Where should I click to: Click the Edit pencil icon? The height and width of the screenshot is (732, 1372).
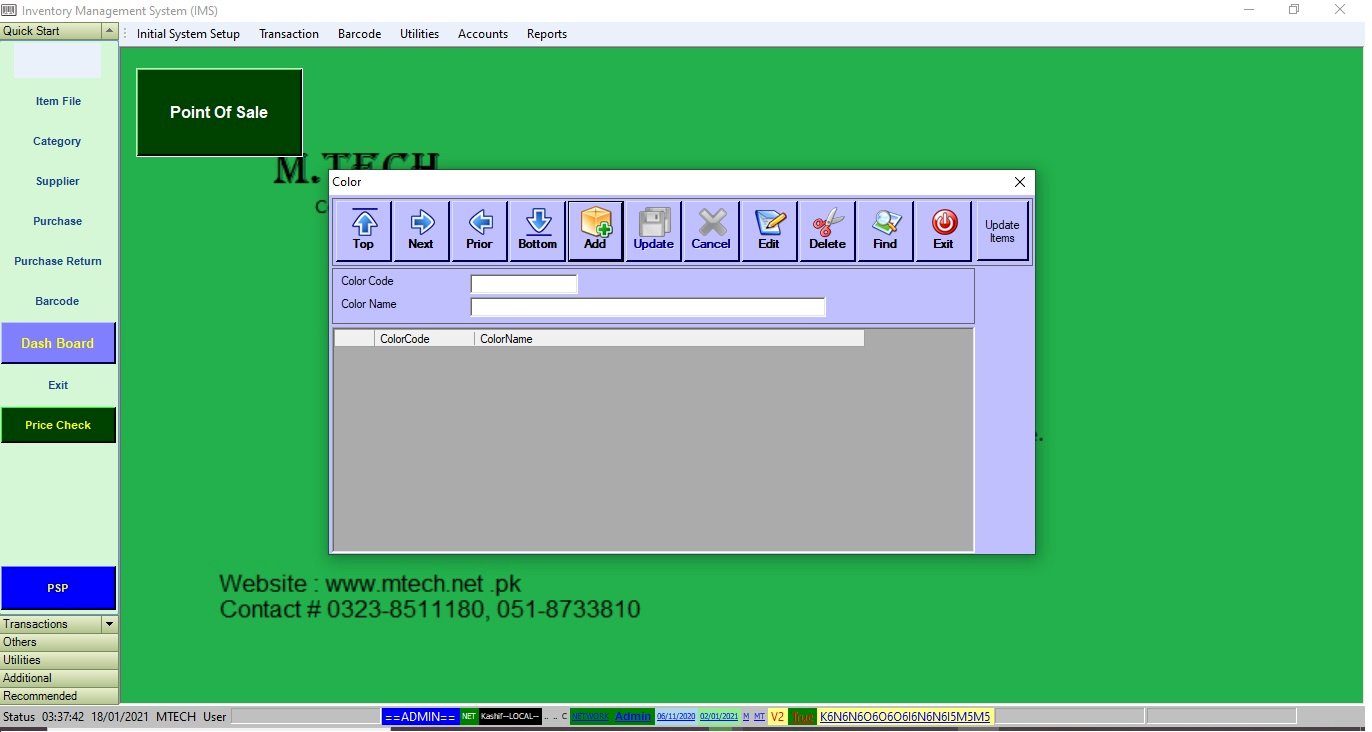pos(769,223)
